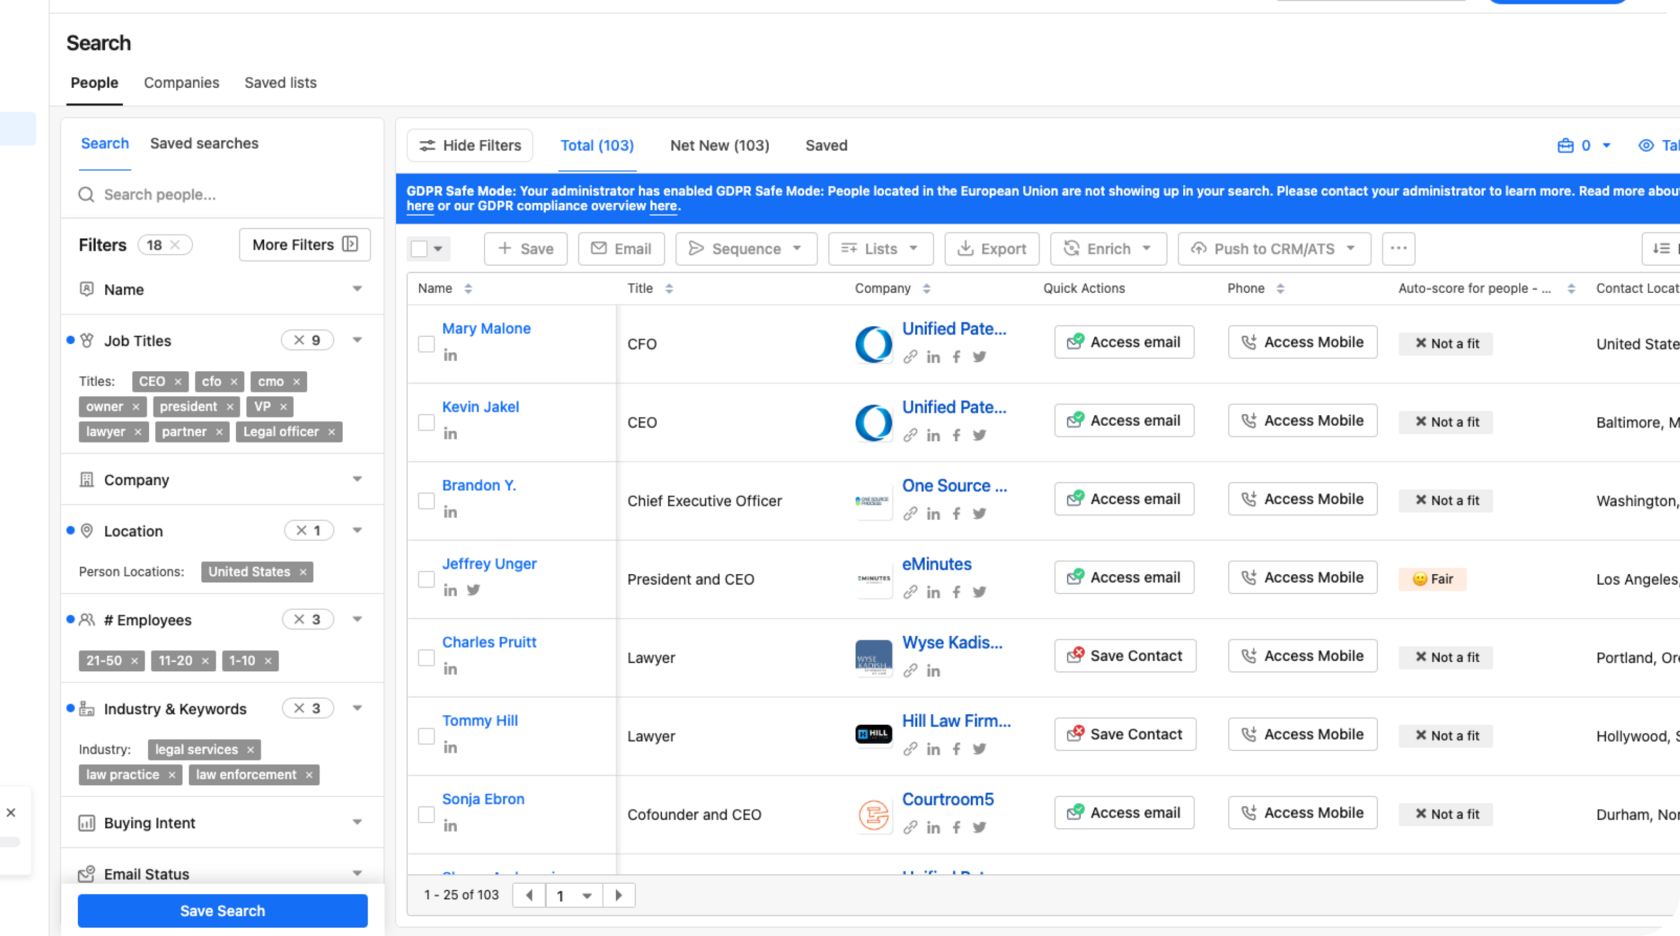Switch to the Saved lists tab

280,83
